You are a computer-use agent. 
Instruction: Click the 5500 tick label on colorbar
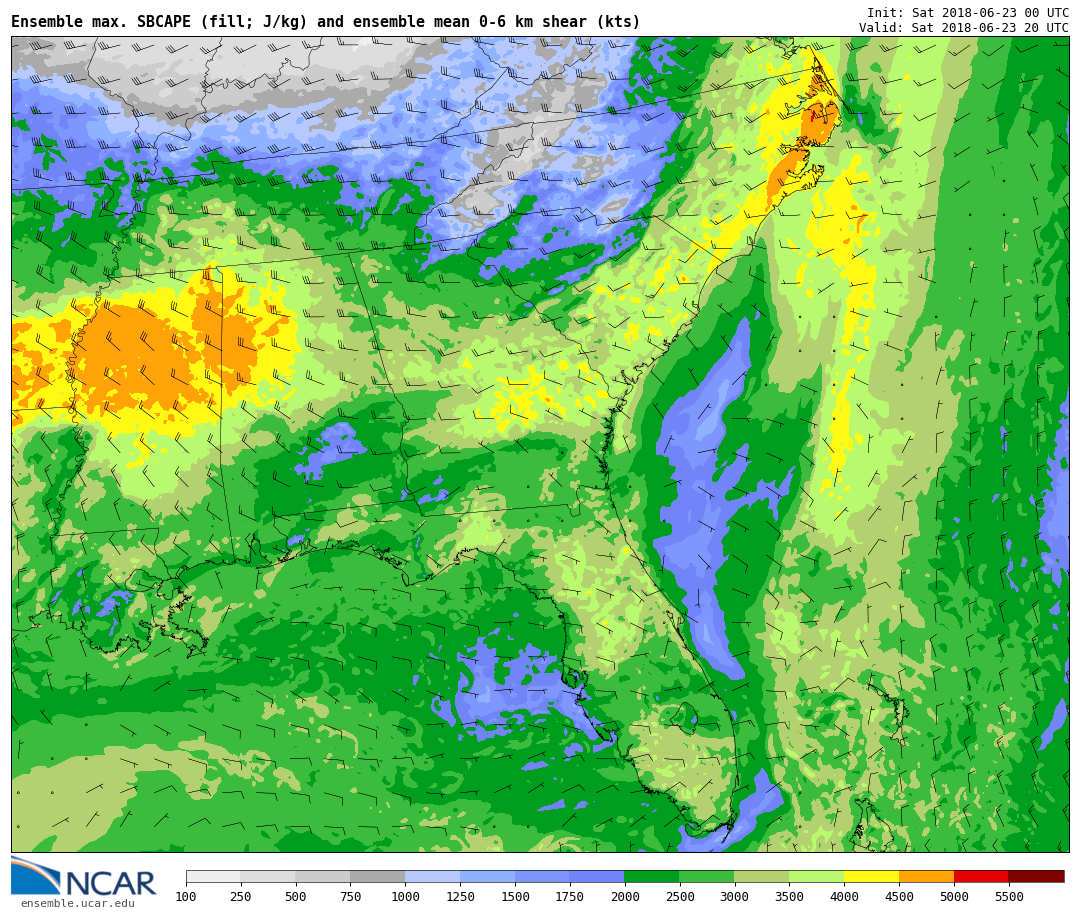pyautogui.click(x=1008, y=898)
